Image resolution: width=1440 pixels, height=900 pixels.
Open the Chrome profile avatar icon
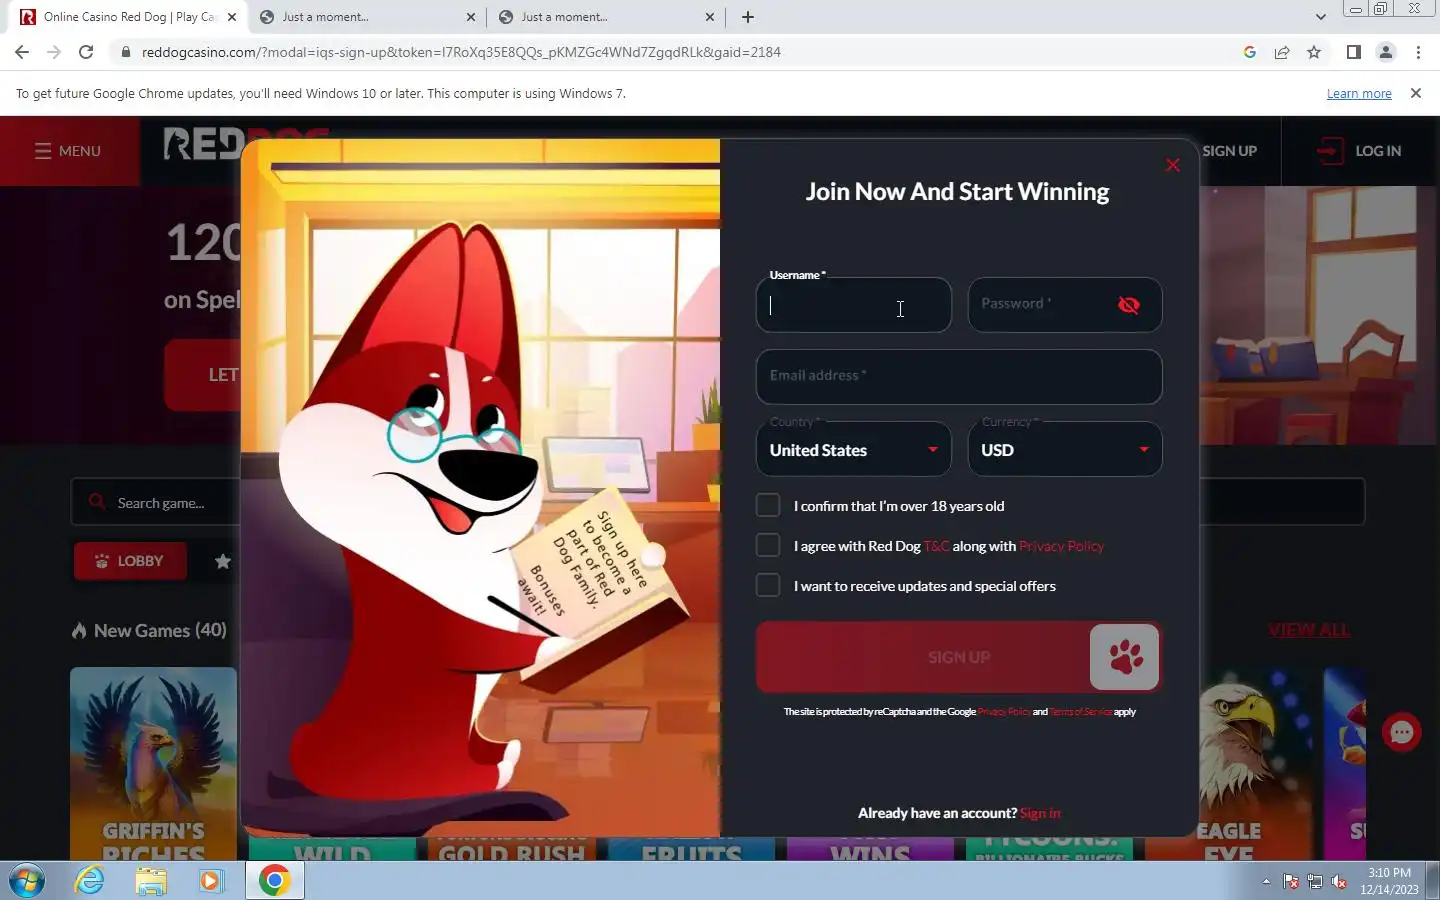1386,52
